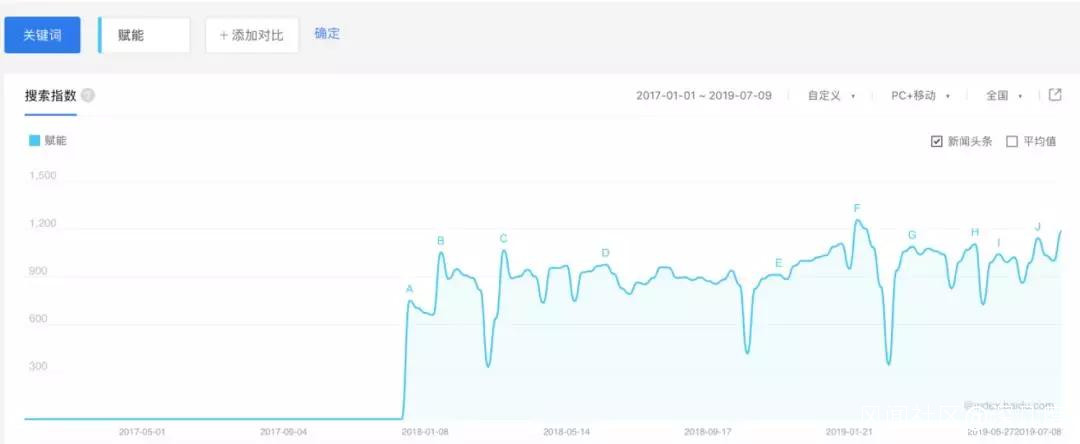Click the 600 y-axis value
The image size is (1080, 444).
pyautogui.click(x=38, y=319)
